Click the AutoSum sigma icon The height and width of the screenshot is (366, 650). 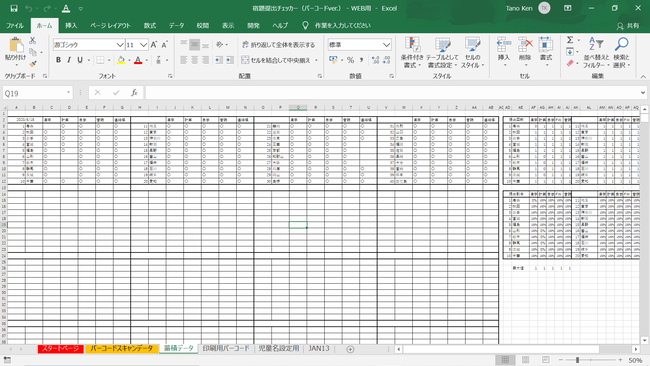(x=570, y=40)
